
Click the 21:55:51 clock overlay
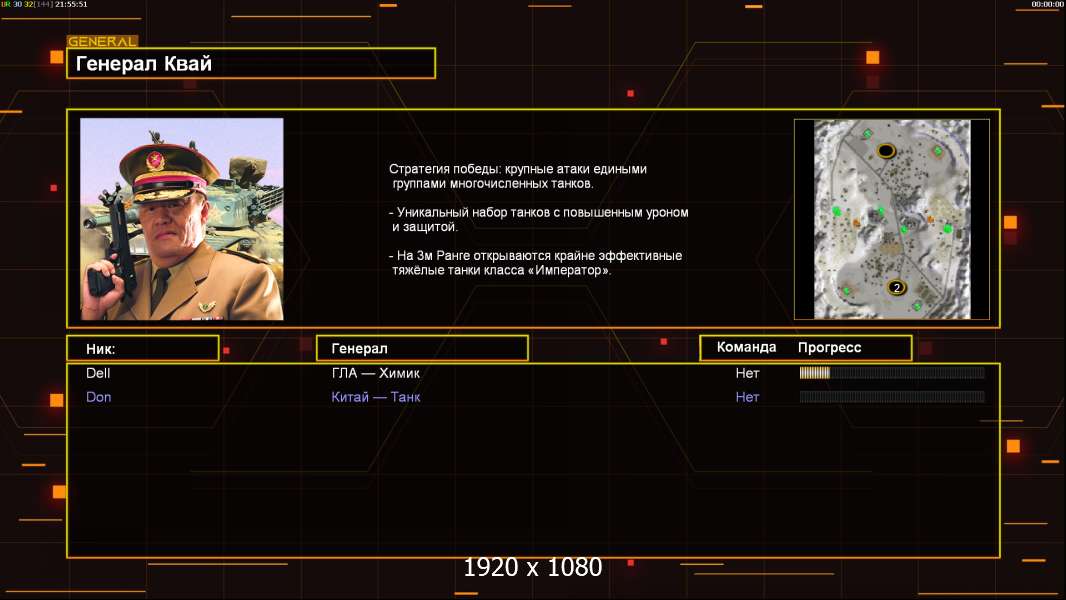coord(71,4)
